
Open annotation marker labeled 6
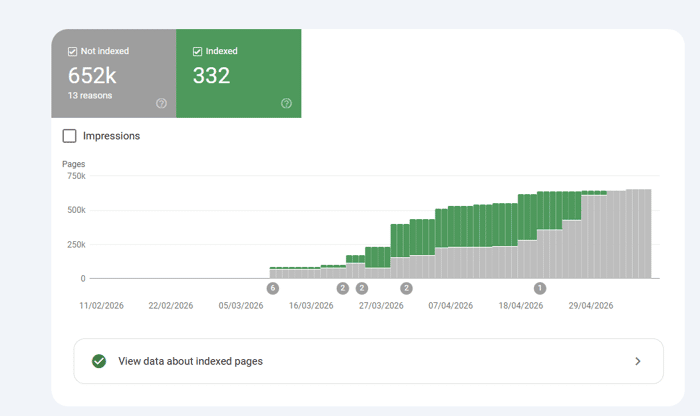273,288
